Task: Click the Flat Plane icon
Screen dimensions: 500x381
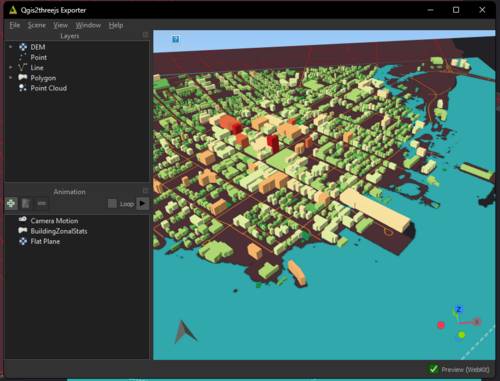Action: [x=23, y=241]
